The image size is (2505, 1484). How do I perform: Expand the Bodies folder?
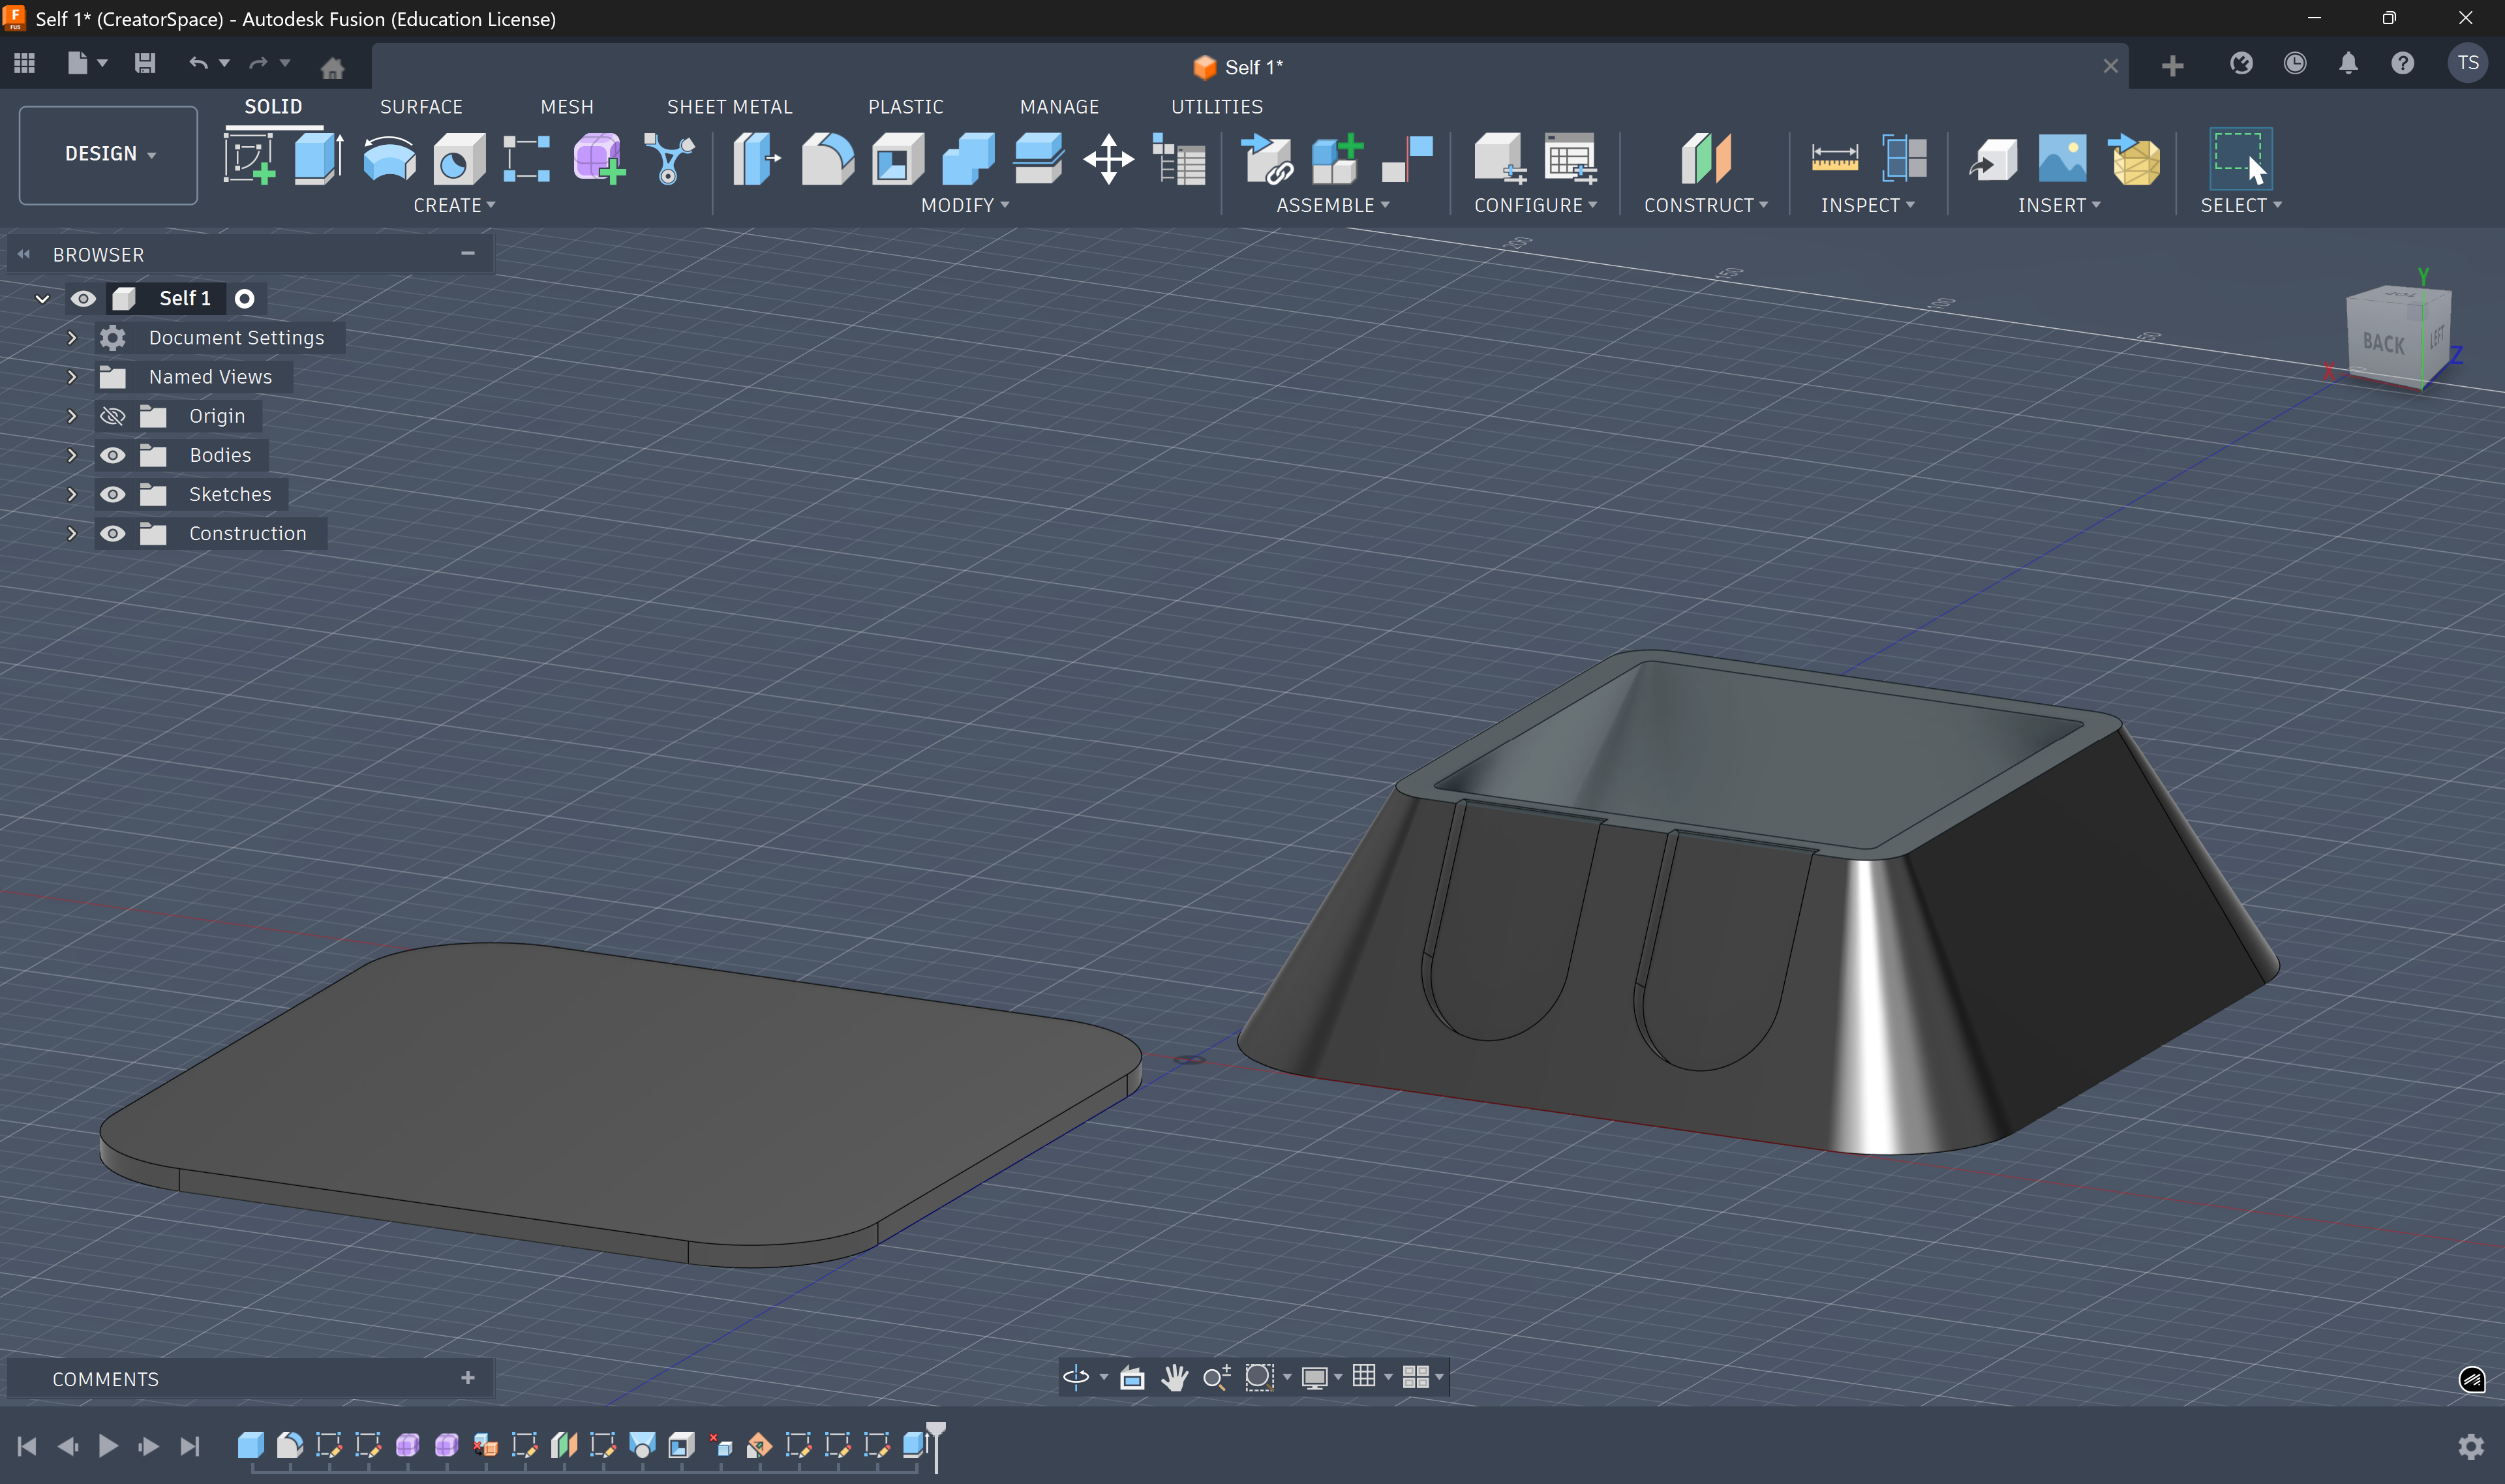pyautogui.click(x=71, y=455)
